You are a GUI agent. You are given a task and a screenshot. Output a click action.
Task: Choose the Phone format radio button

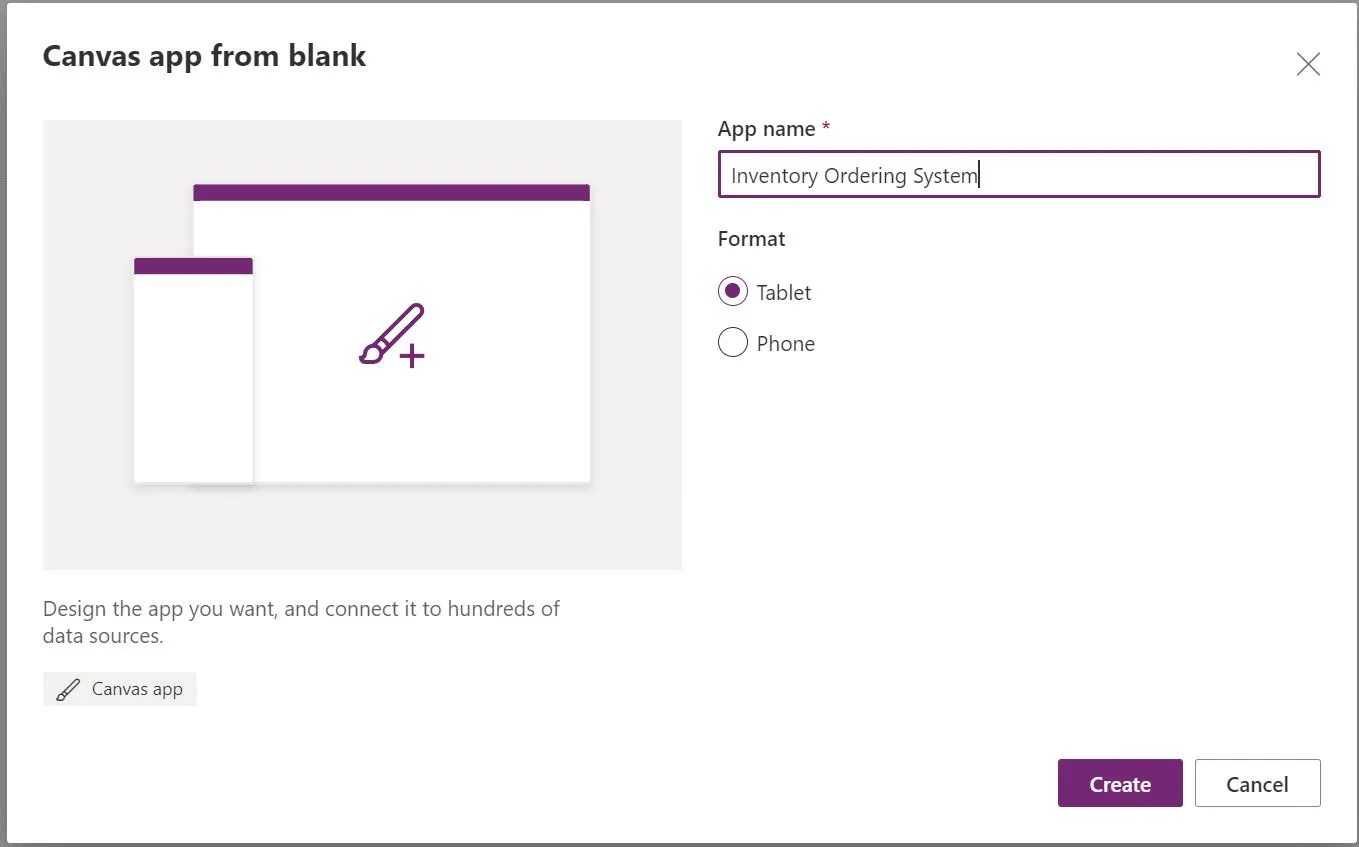pos(733,343)
